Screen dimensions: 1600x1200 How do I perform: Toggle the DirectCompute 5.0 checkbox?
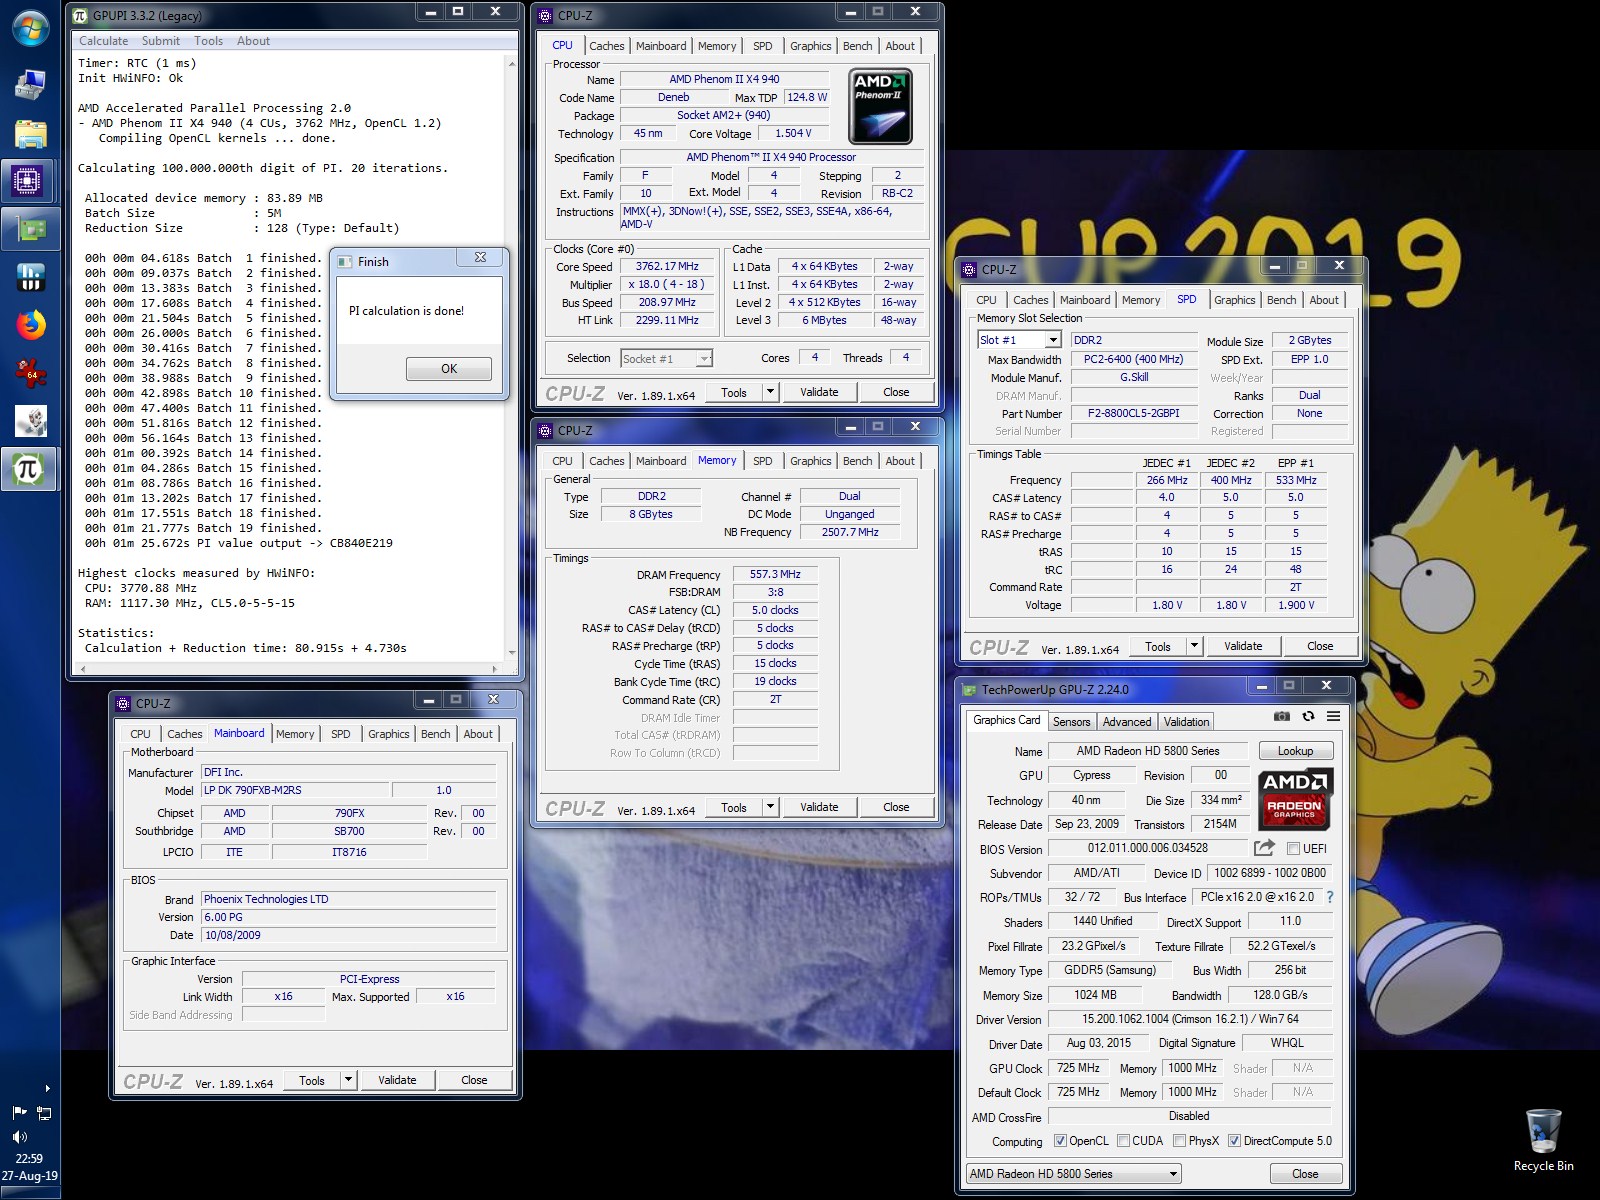click(x=1234, y=1141)
